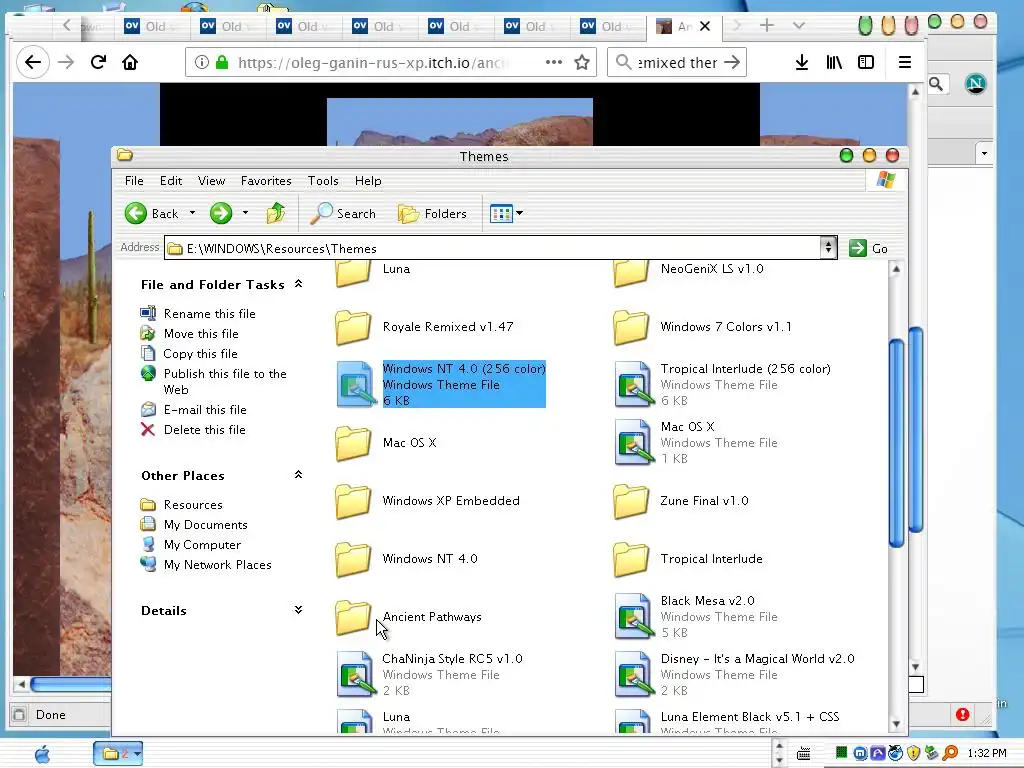This screenshot has height=768, width=1024.
Task: Open page actions ellipsis in URL bar
Action: click(554, 63)
